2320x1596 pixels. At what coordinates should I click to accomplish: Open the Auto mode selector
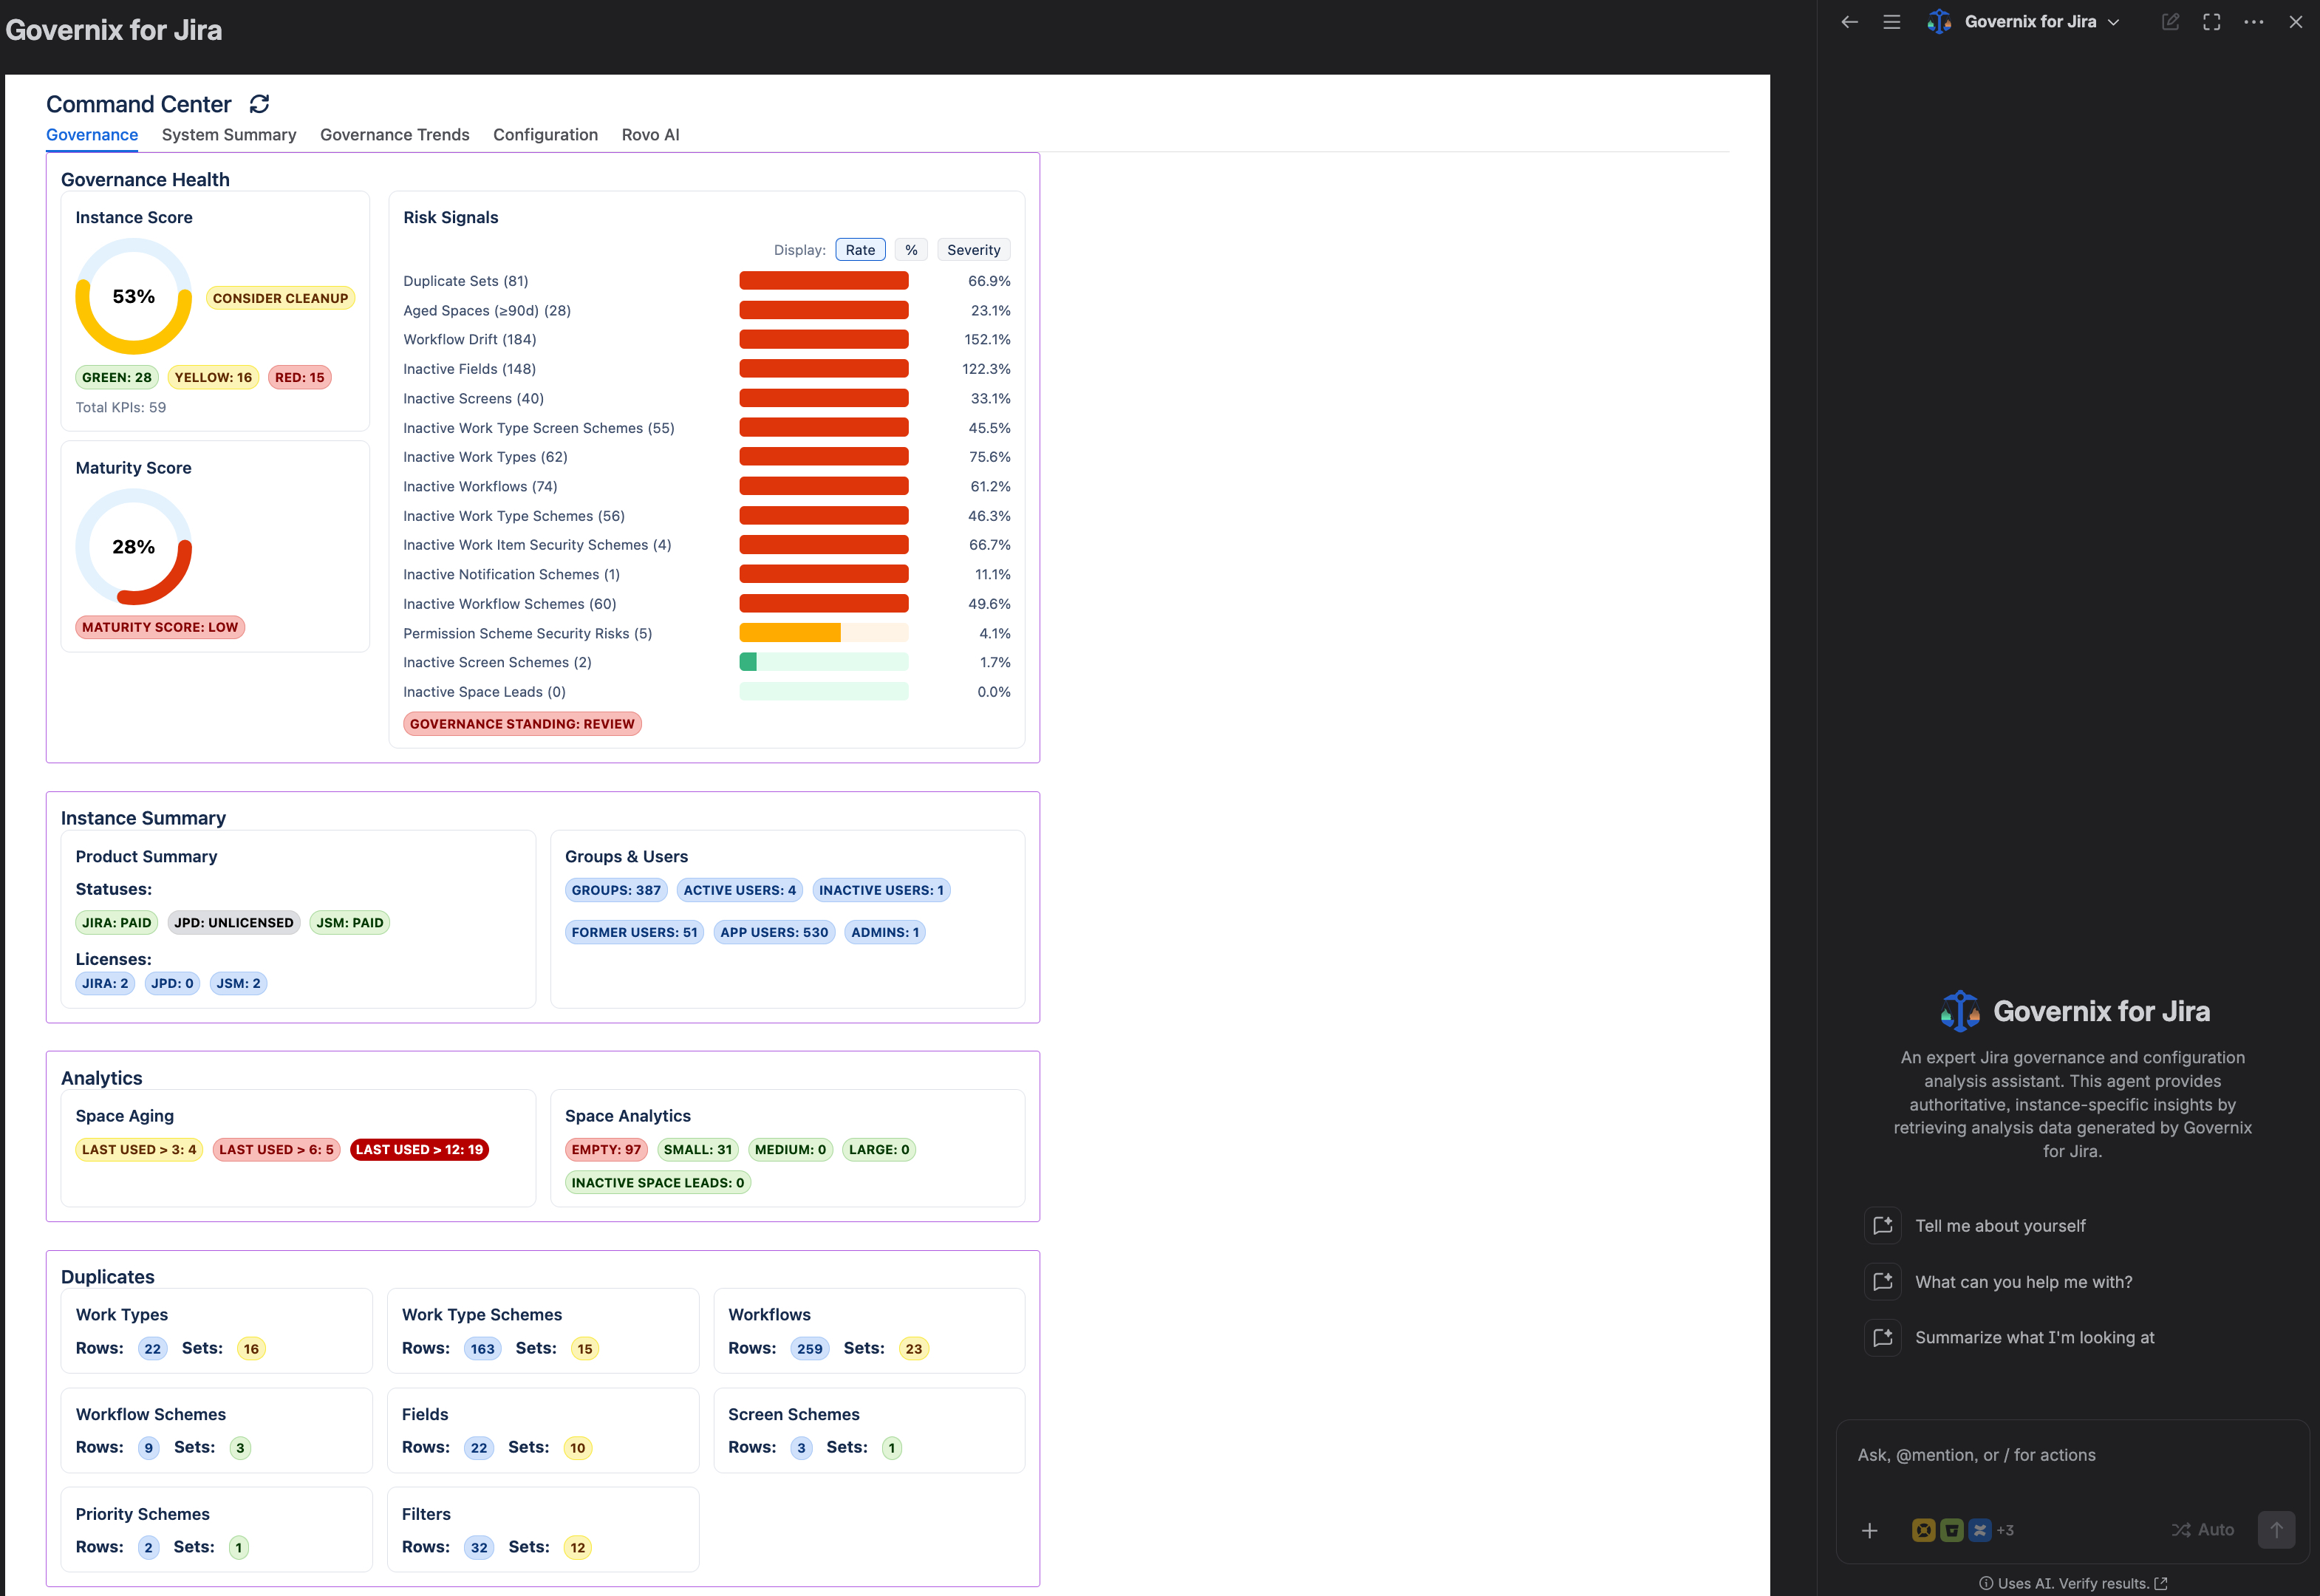click(x=2202, y=1530)
